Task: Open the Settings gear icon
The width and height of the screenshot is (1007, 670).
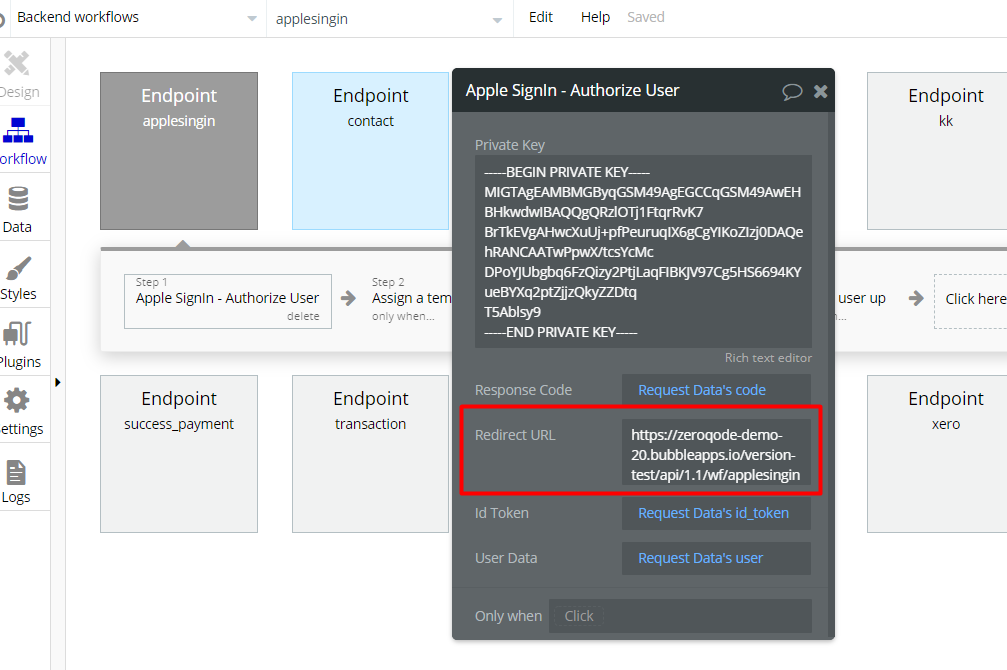Action: tap(17, 401)
